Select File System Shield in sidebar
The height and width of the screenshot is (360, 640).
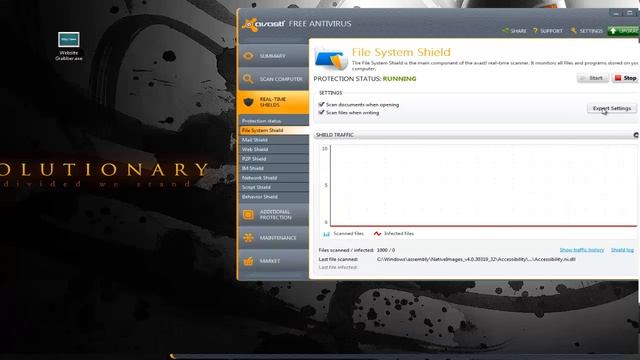(274, 130)
